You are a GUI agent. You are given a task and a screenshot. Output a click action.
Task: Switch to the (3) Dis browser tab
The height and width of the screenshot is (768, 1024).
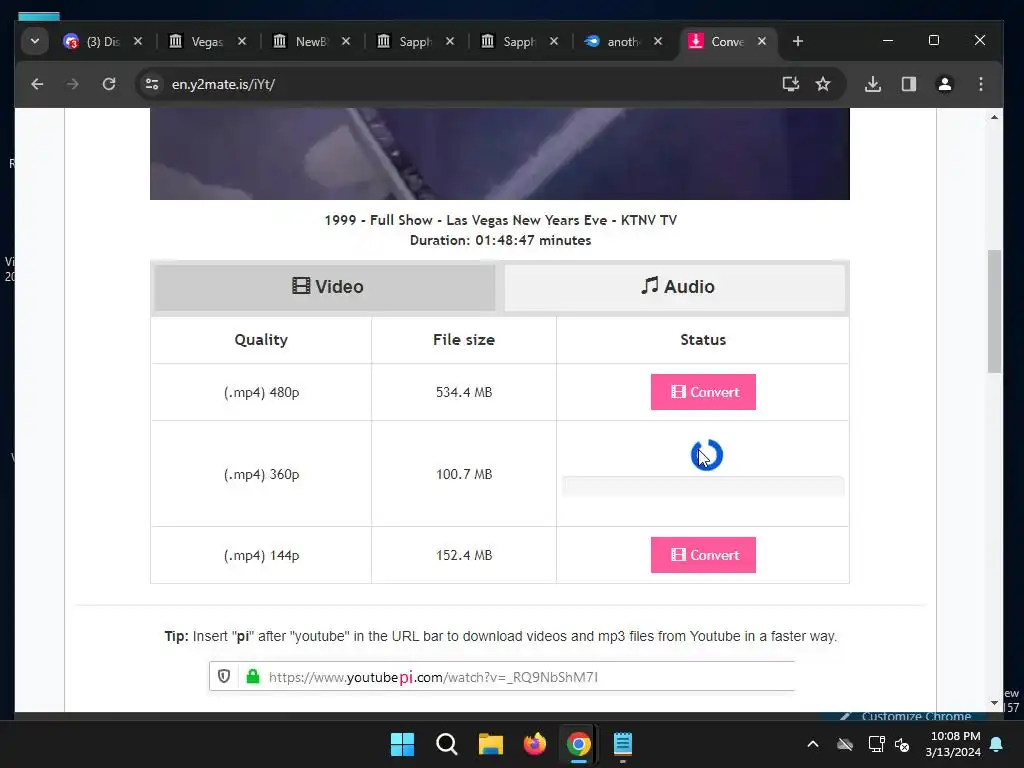pyautogui.click(x=103, y=41)
